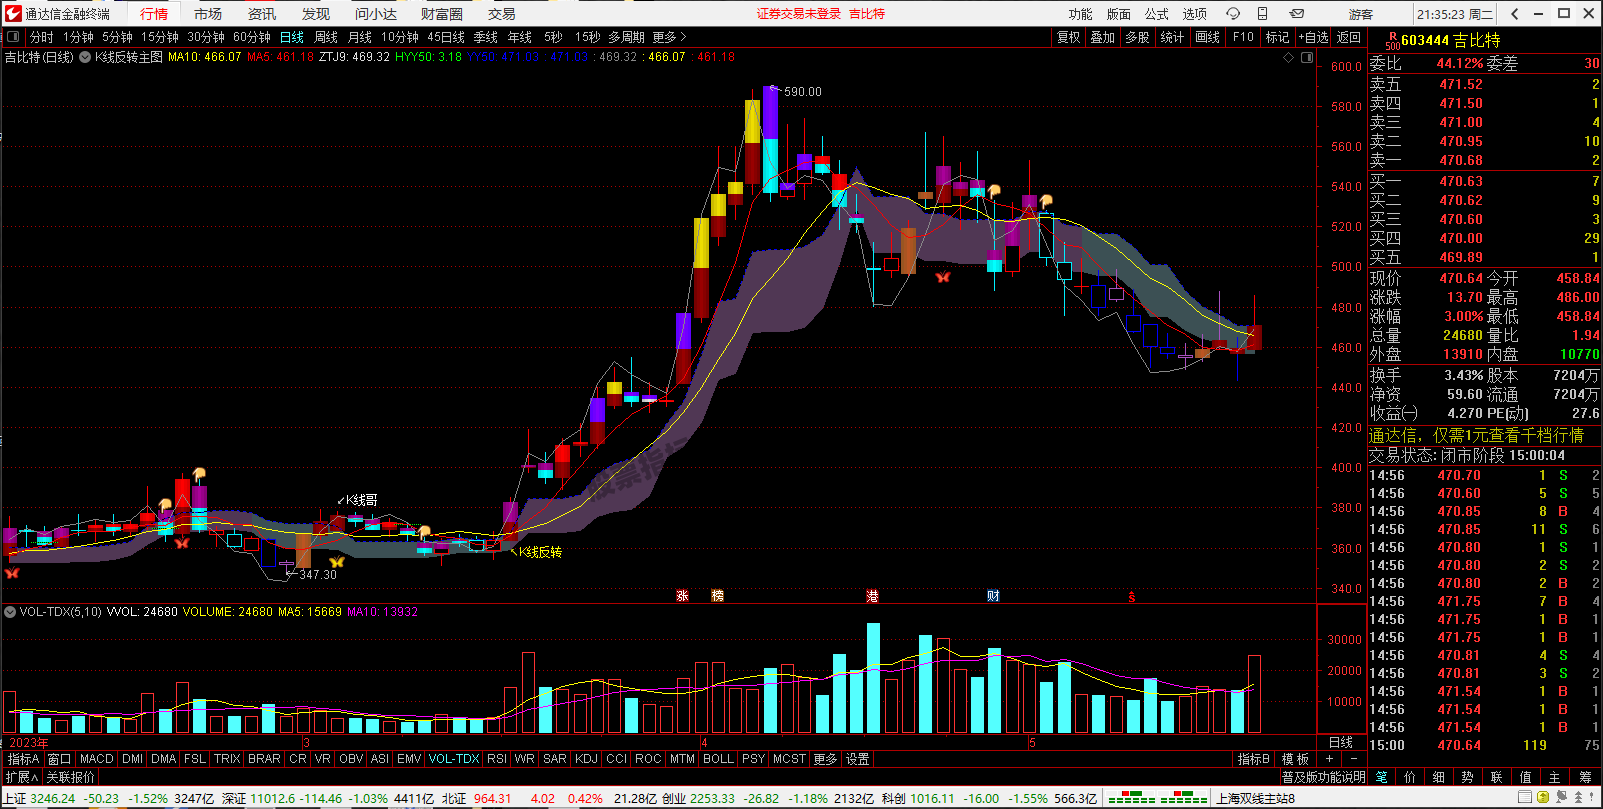Image resolution: width=1603 pixels, height=809 pixels.
Task: Open the 发现 tab
Action: click(316, 14)
